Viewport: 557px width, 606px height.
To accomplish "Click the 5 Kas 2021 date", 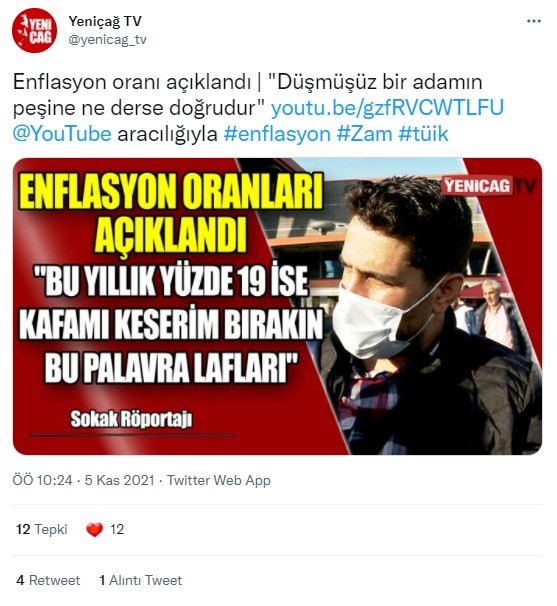I will (119, 480).
